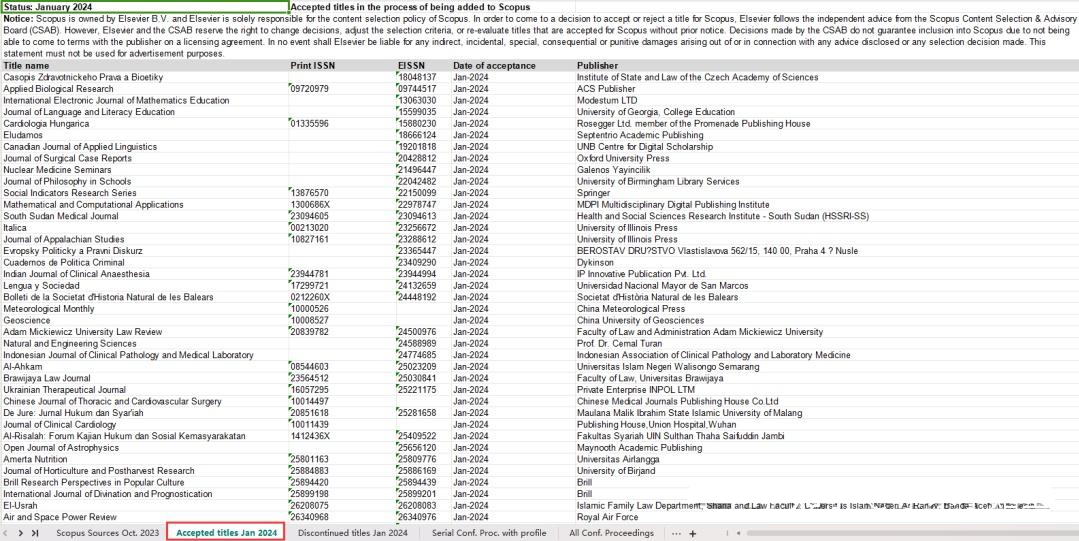This screenshot has height=541, width=1079.
Task: Click the Oxford University Press publisher cell
Action: click(x=623, y=158)
